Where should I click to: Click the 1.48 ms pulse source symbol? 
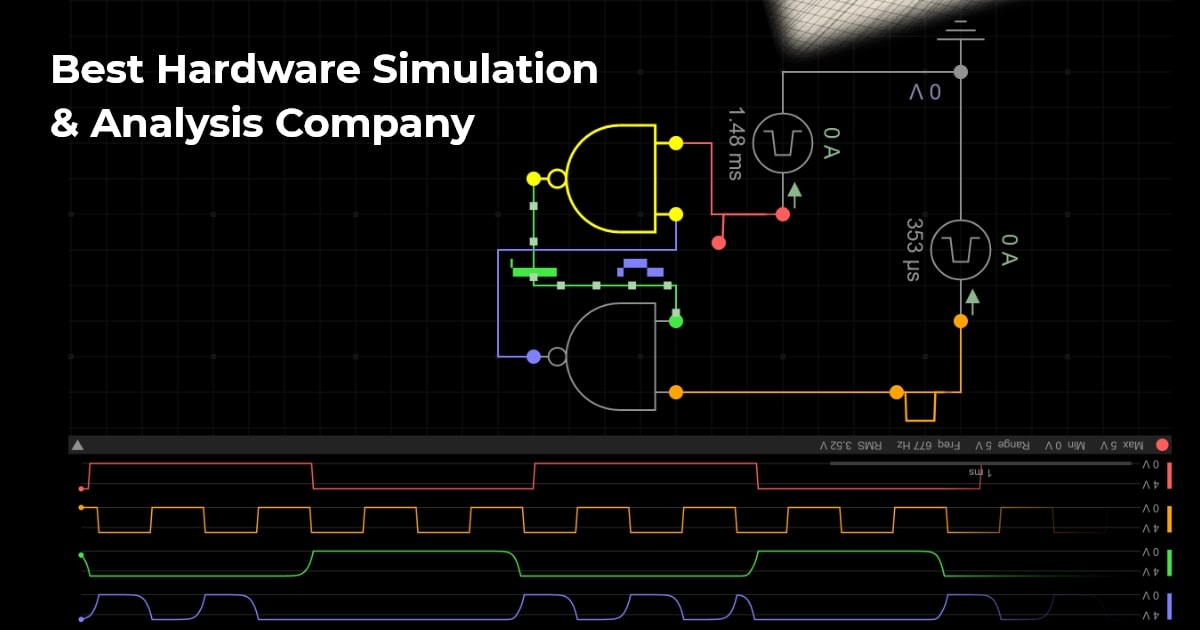785,143
